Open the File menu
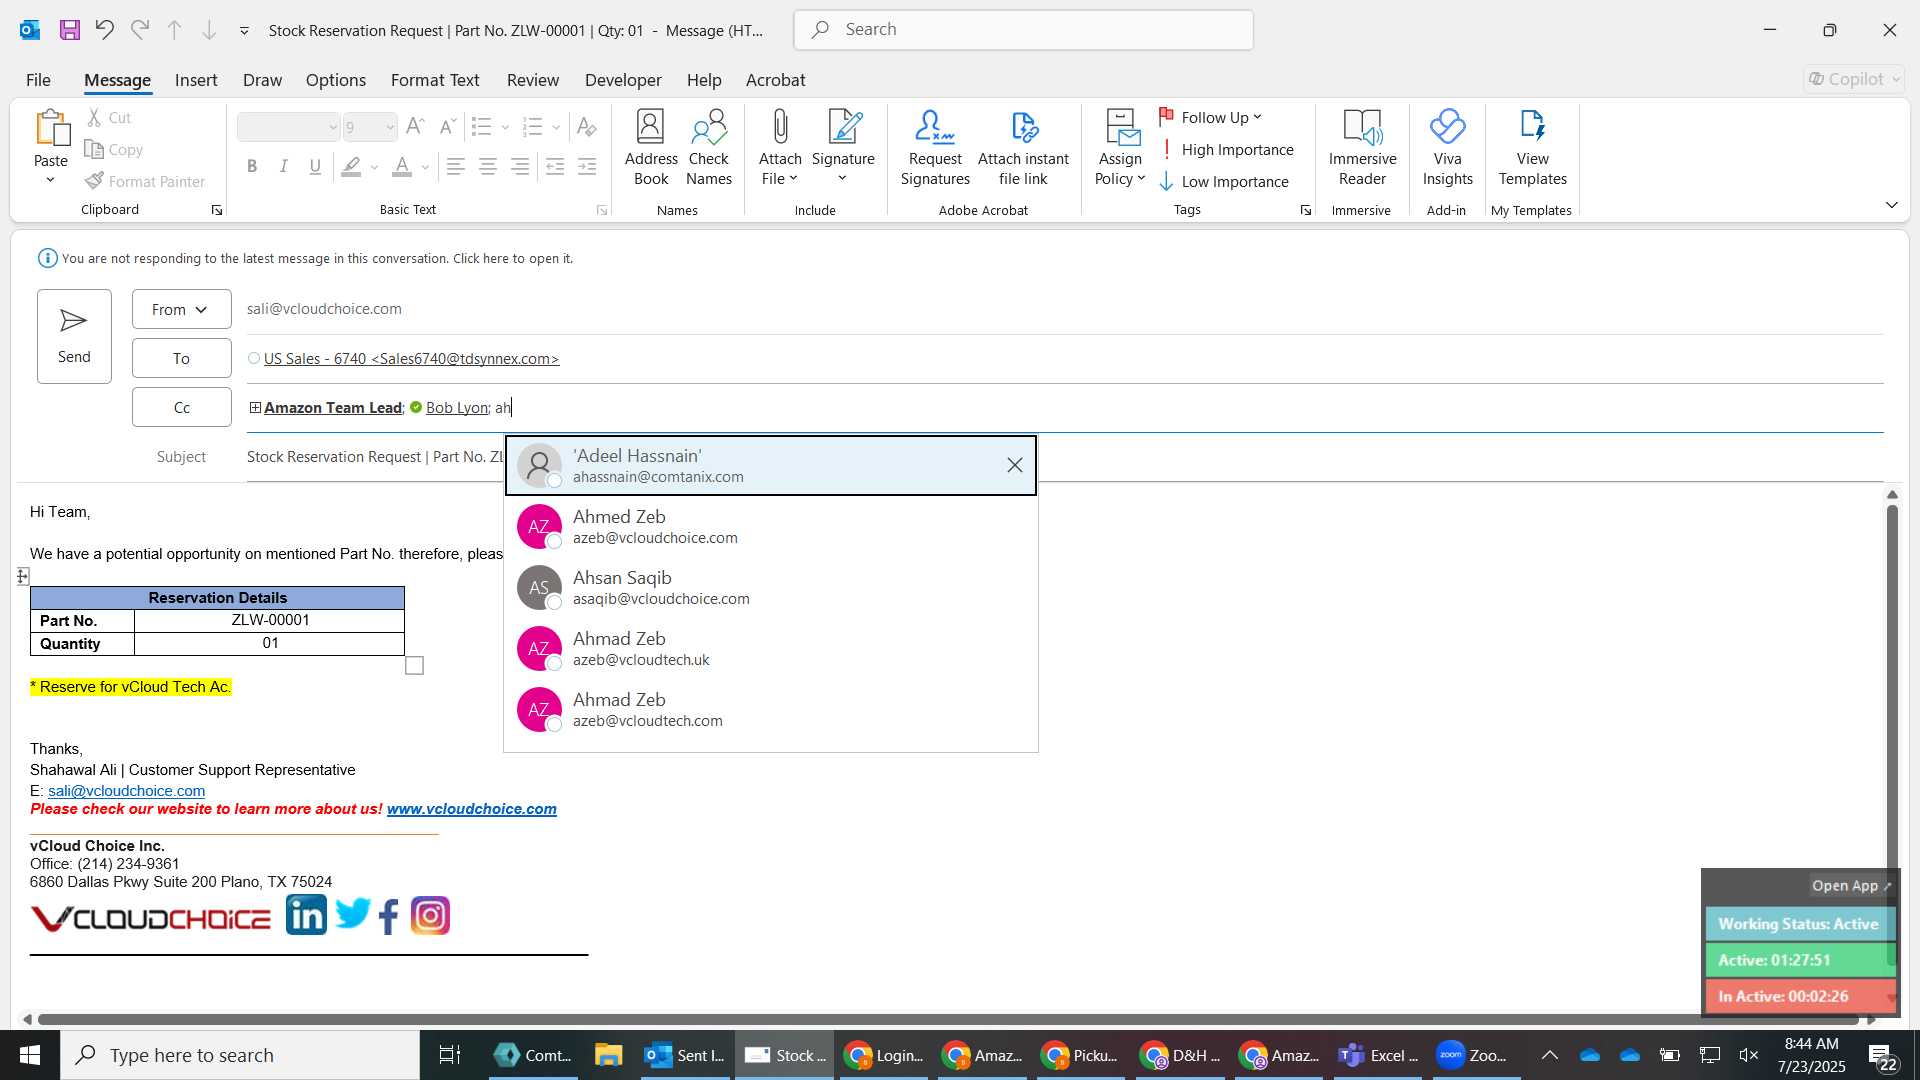1920x1080 pixels. (38, 80)
